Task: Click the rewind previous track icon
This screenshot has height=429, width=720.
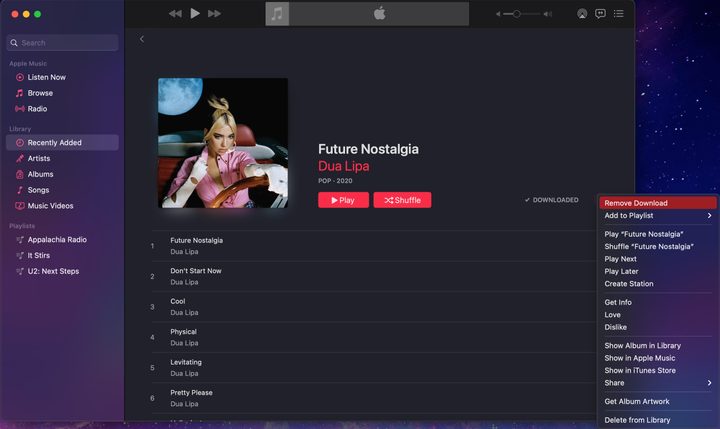Action: pos(175,14)
